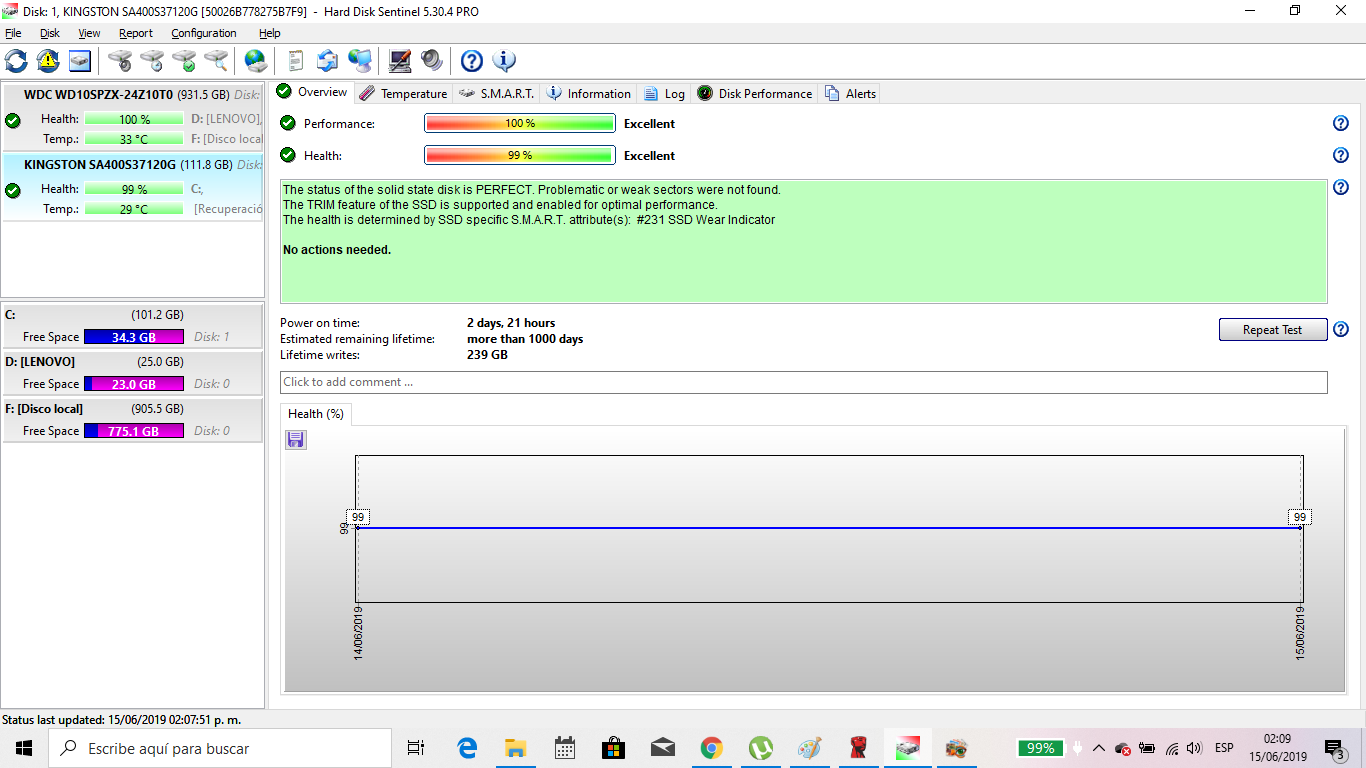Click the disk-with-magnifier surface test icon
This screenshot has height=768, width=1366.
point(216,61)
